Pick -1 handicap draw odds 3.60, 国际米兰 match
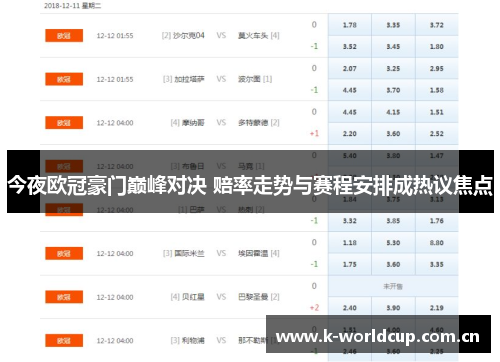Image resolution: width=500 pixels, height=362 pixels. pos(393,264)
